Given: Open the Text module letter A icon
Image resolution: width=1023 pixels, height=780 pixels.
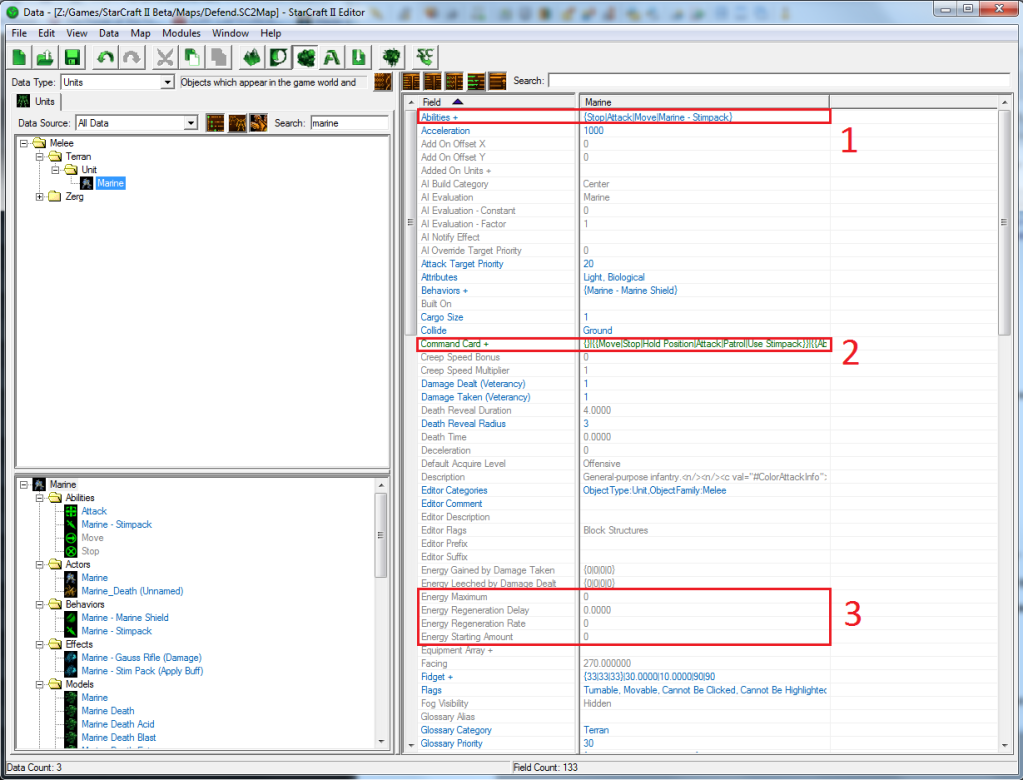Looking at the screenshot, I should pos(331,58).
